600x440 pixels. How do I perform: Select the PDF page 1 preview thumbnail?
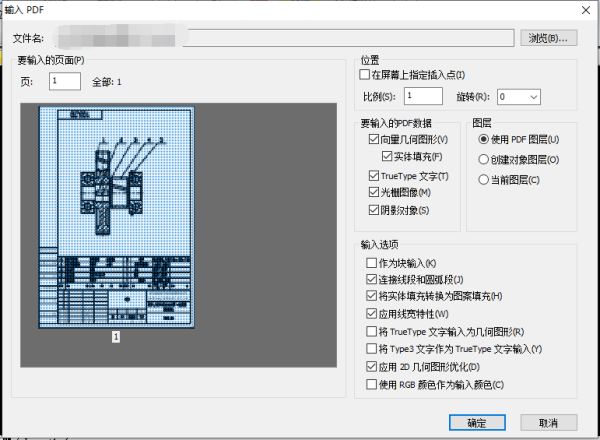click(116, 217)
